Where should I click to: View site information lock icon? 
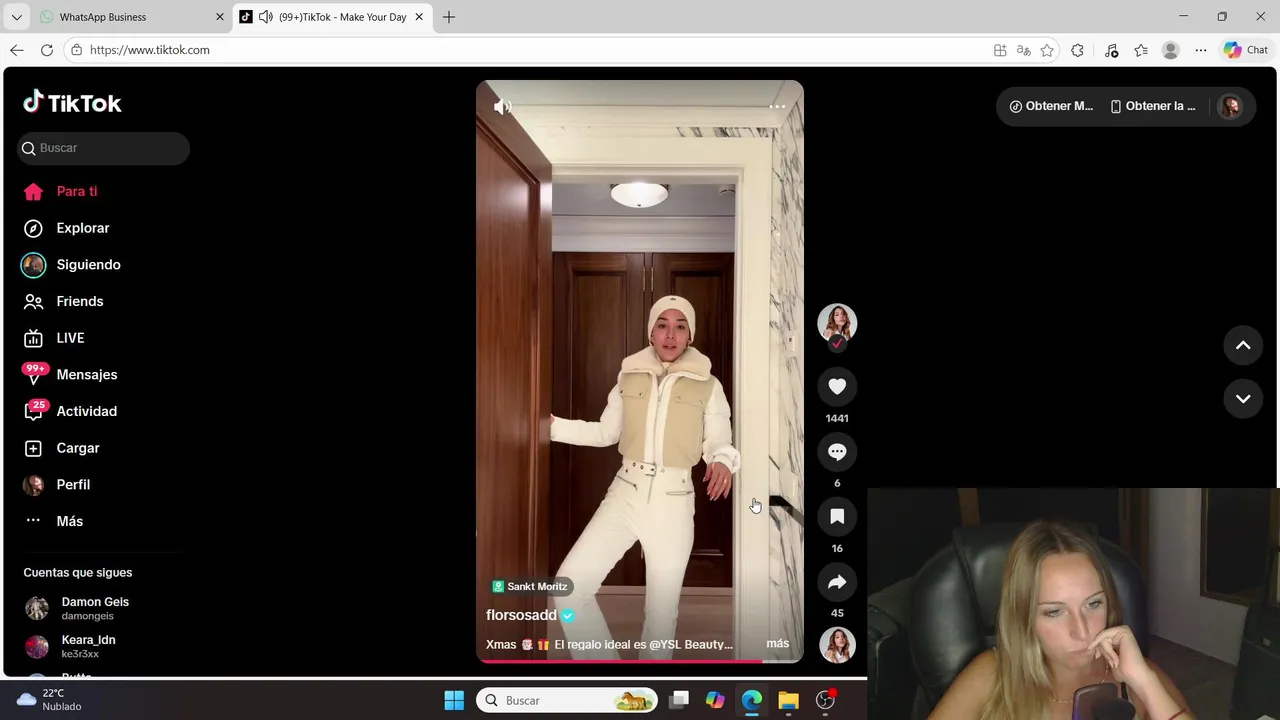tap(76, 50)
